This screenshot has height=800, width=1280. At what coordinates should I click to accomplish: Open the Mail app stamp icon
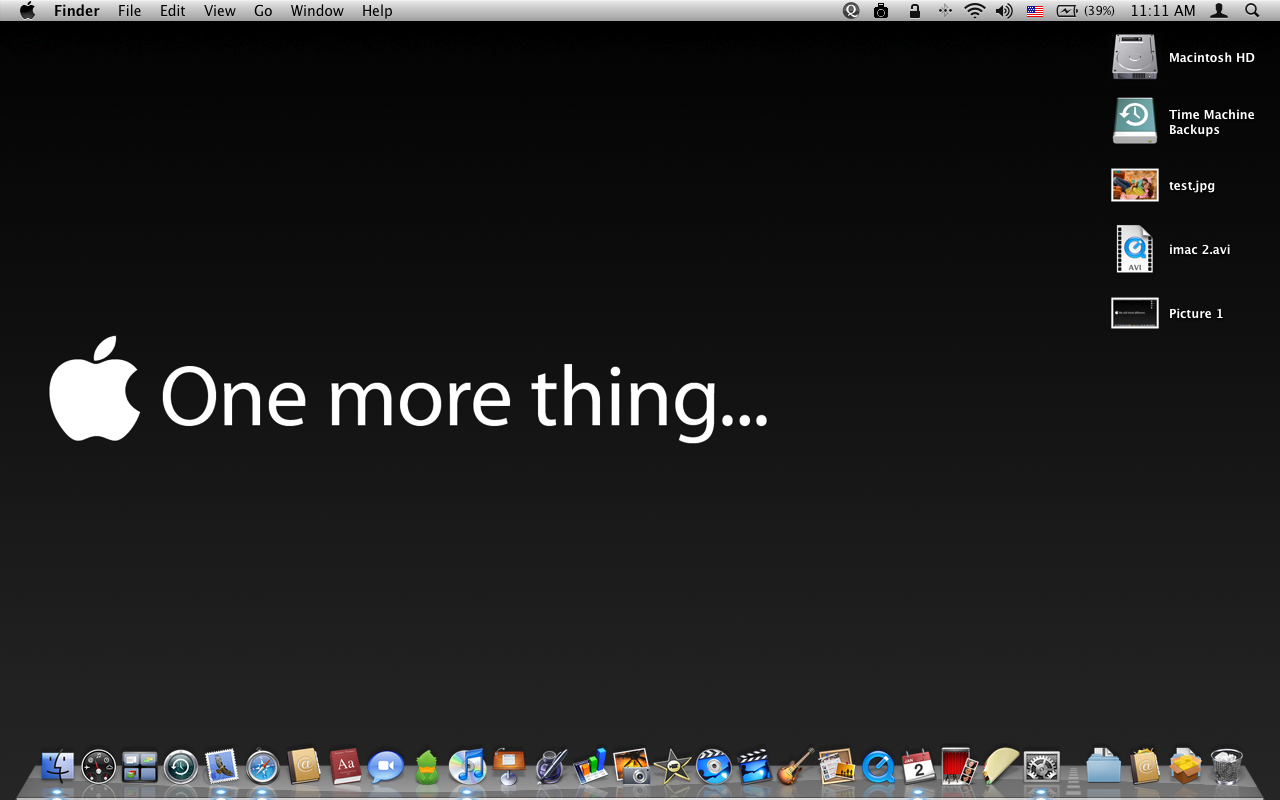pyautogui.click(x=222, y=767)
